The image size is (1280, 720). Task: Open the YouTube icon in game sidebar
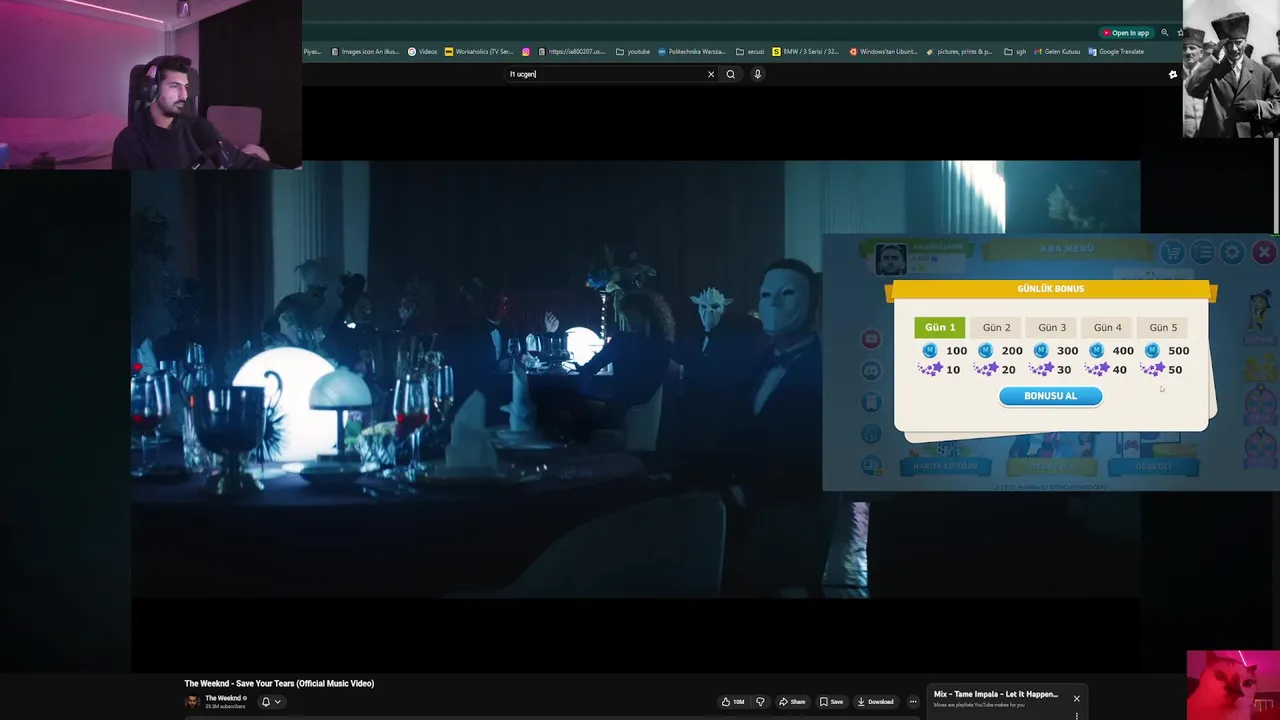(871, 339)
